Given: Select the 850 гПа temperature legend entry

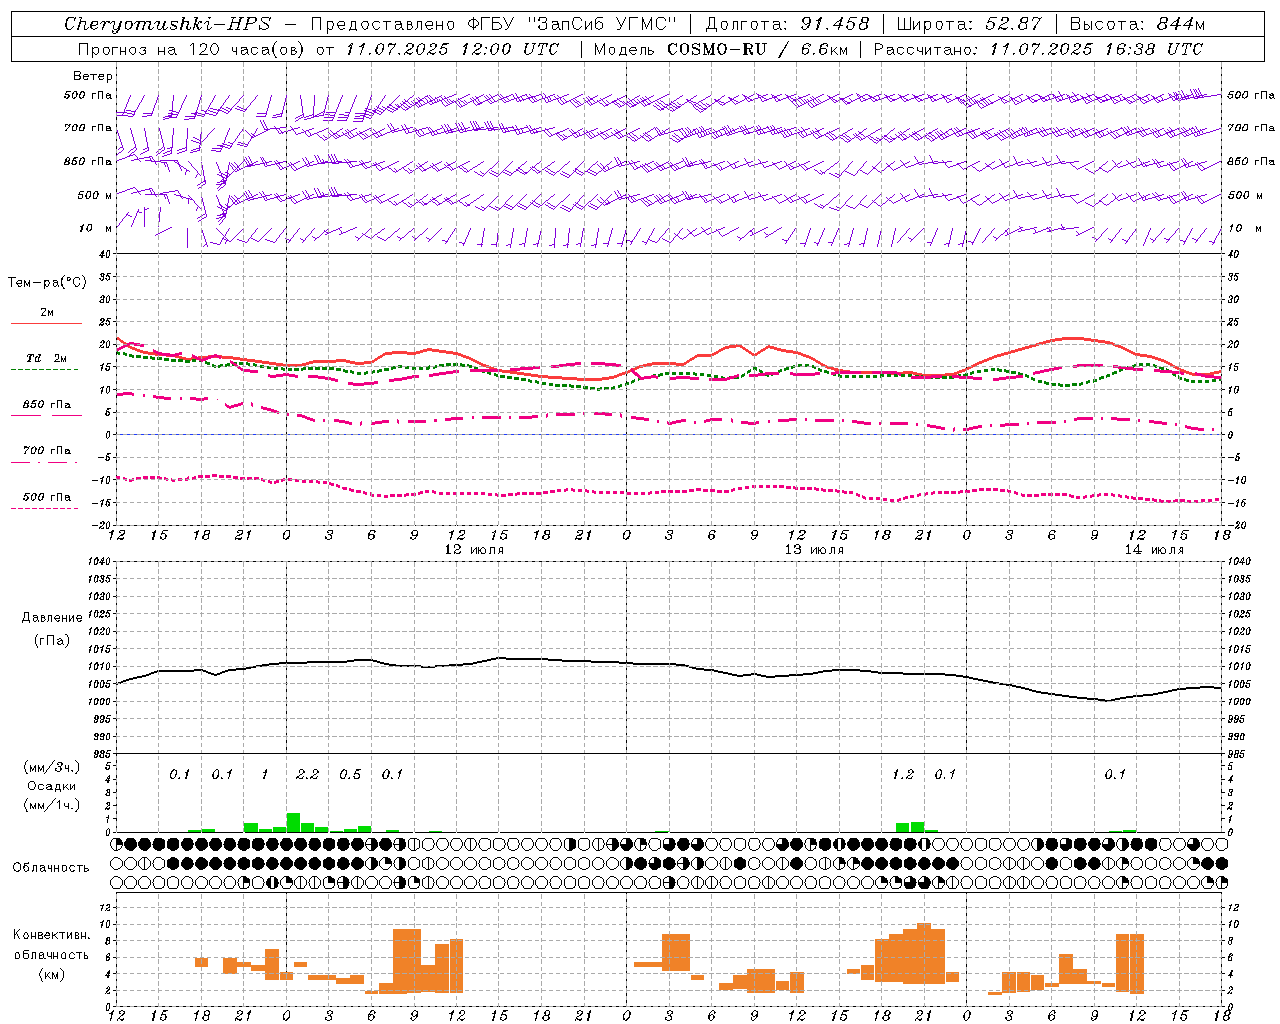Looking at the screenshot, I should tap(47, 405).
